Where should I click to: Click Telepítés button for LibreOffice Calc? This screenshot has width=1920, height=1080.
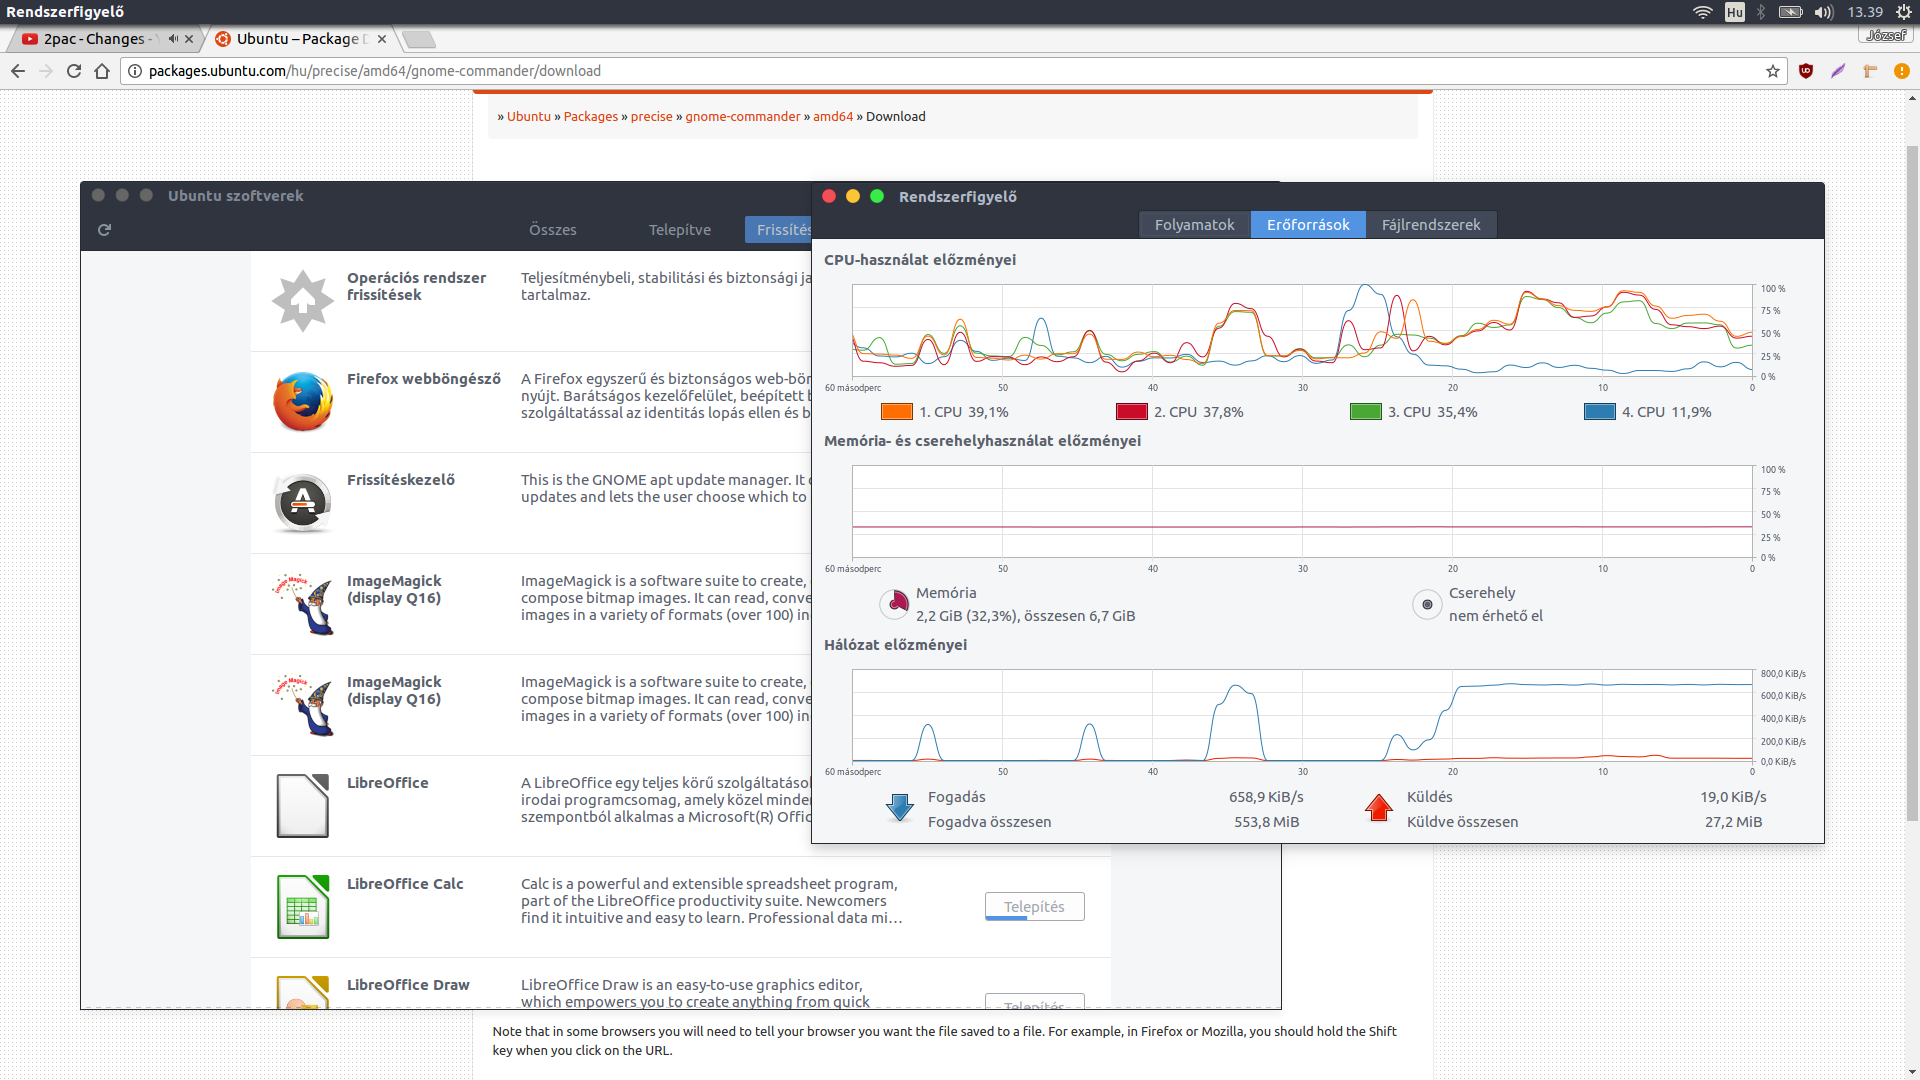pos(1035,907)
